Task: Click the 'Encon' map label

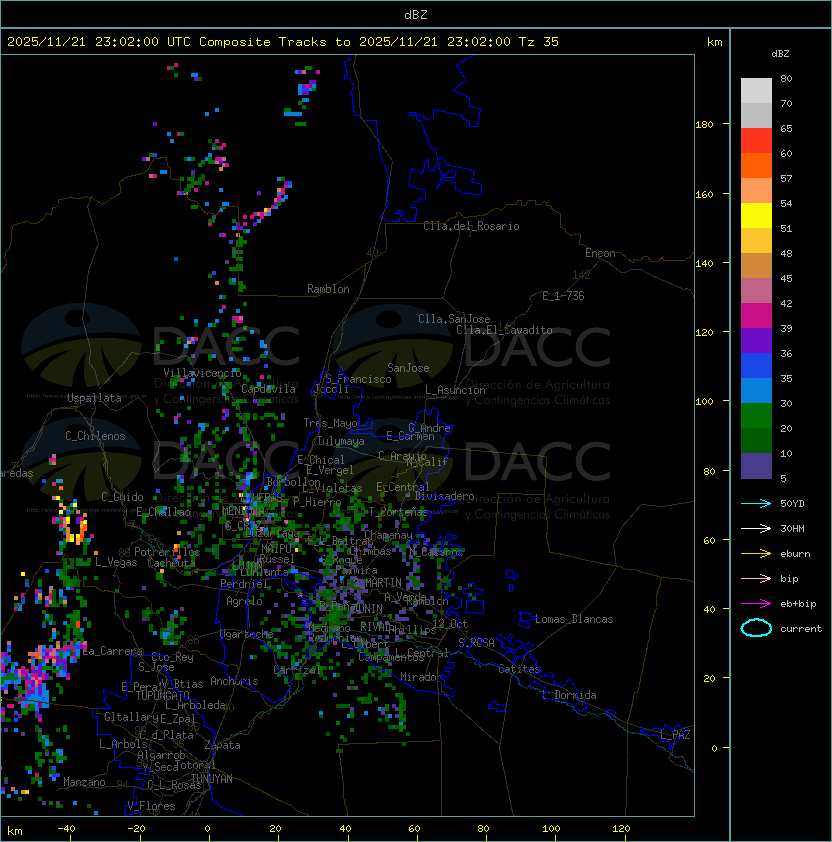Action: tap(600, 253)
